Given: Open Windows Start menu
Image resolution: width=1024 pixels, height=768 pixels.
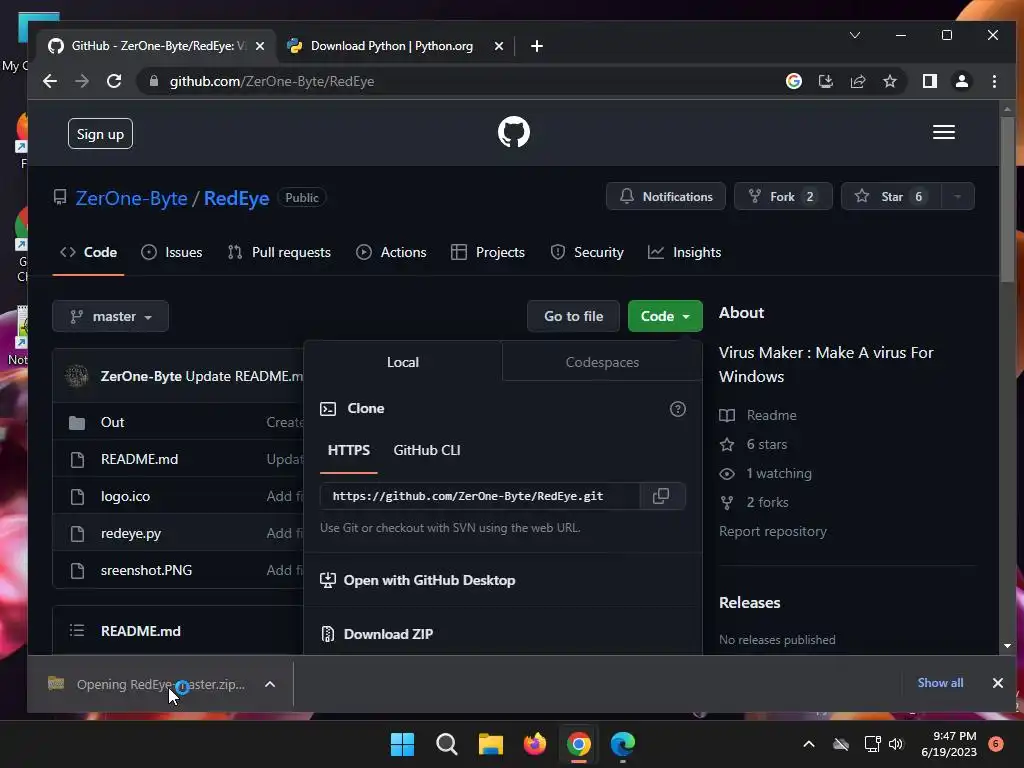Looking at the screenshot, I should (402, 744).
